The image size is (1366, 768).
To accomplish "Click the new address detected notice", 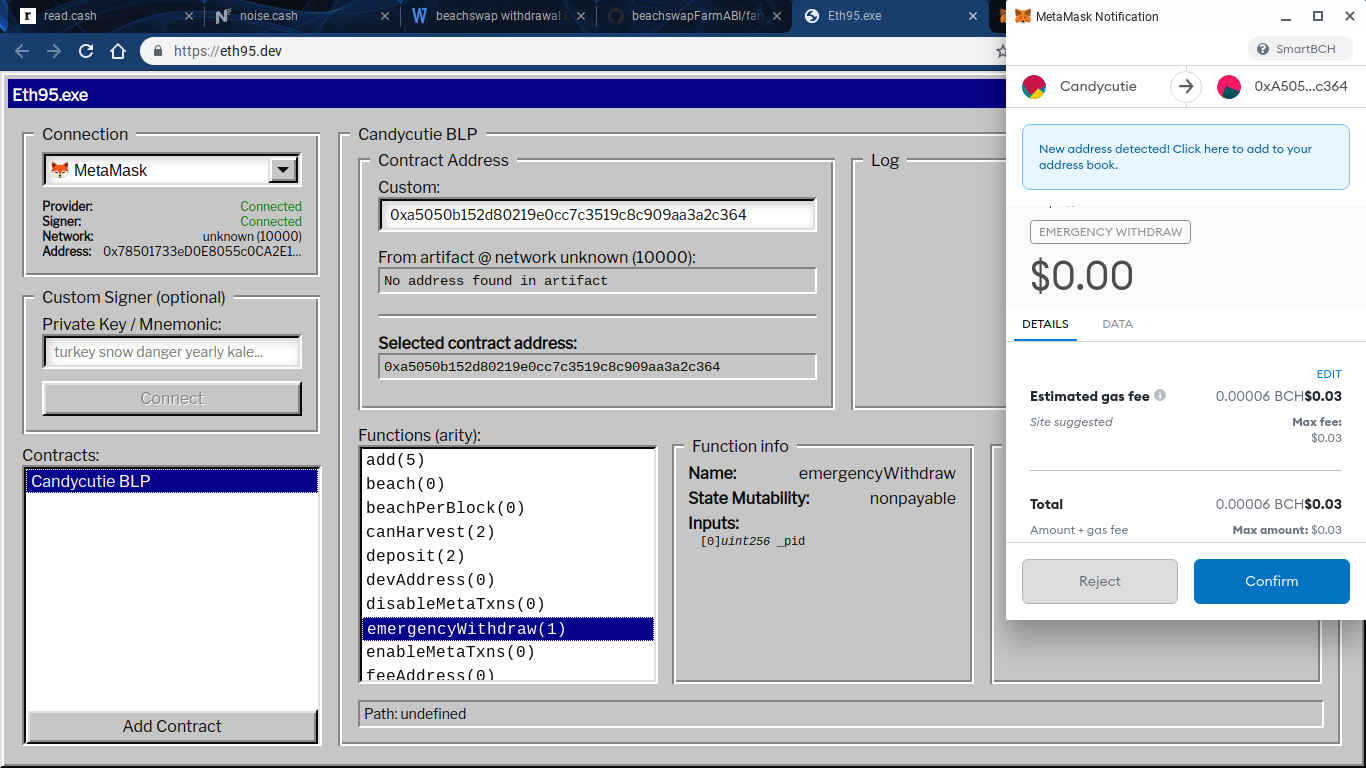I will (x=1186, y=157).
